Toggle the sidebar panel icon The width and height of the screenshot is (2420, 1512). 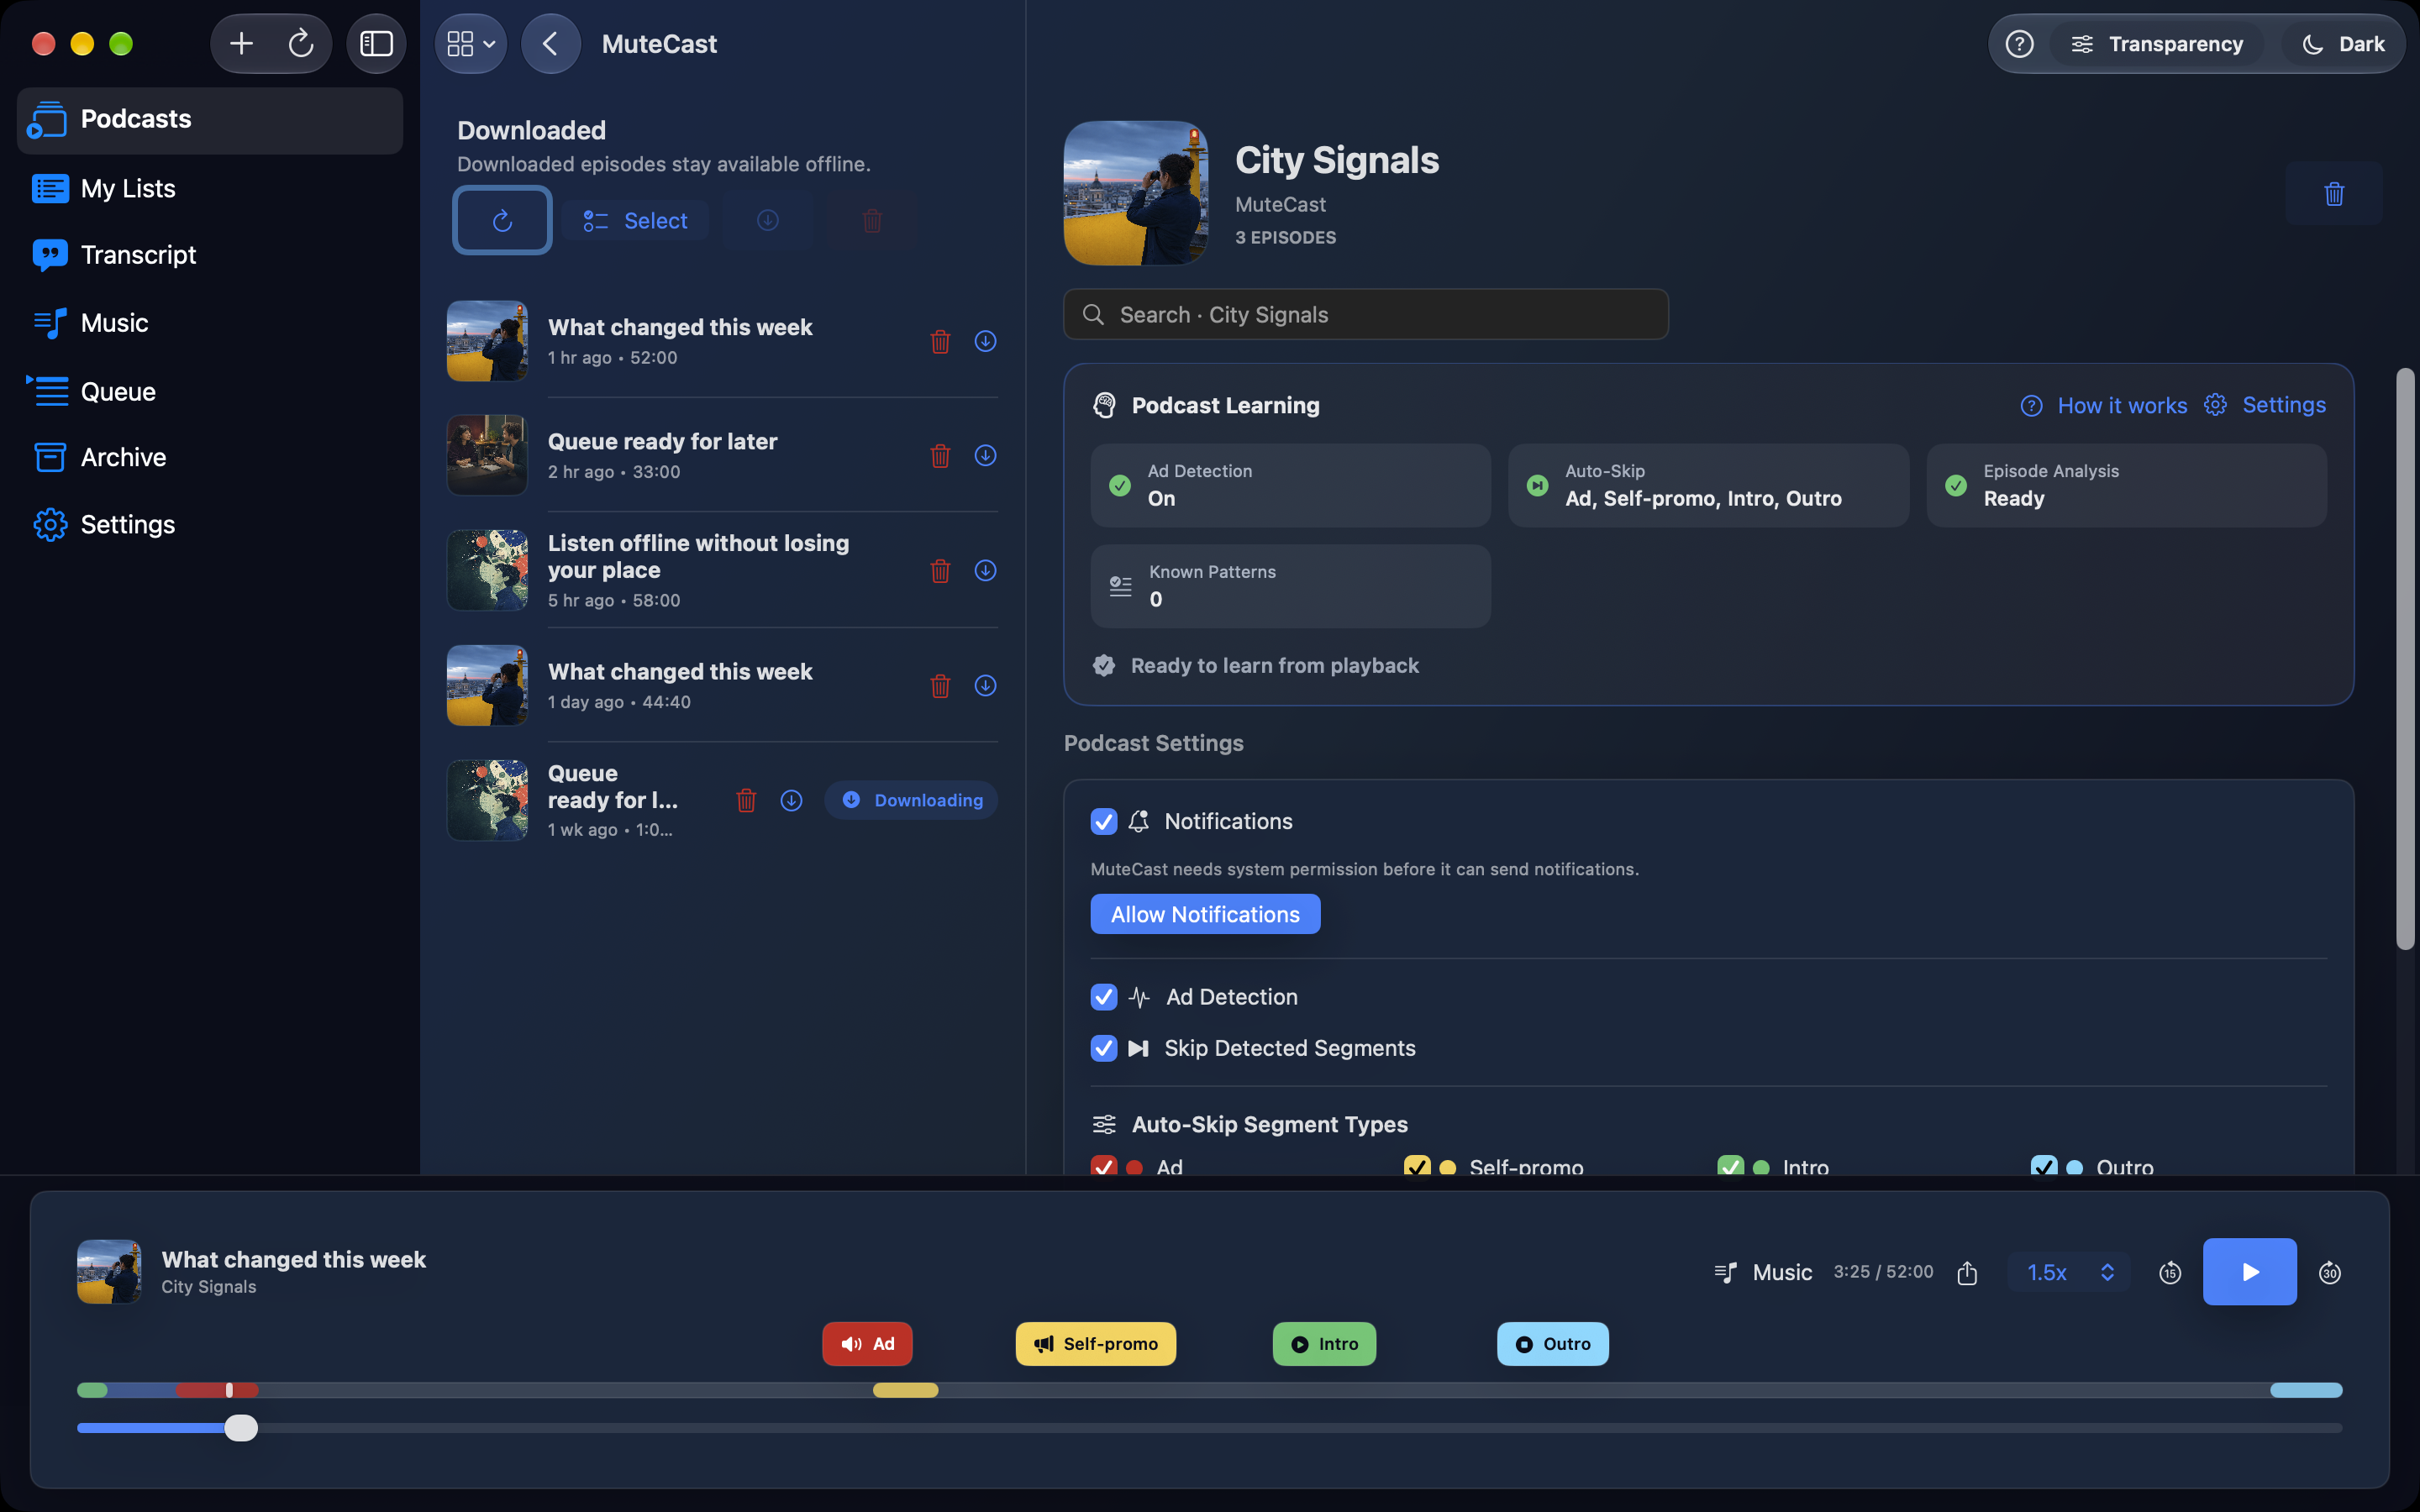(x=376, y=44)
